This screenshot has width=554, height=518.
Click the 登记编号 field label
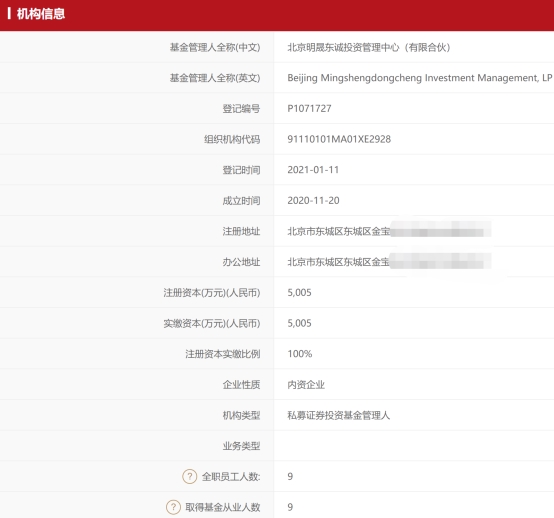[x=241, y=108]
